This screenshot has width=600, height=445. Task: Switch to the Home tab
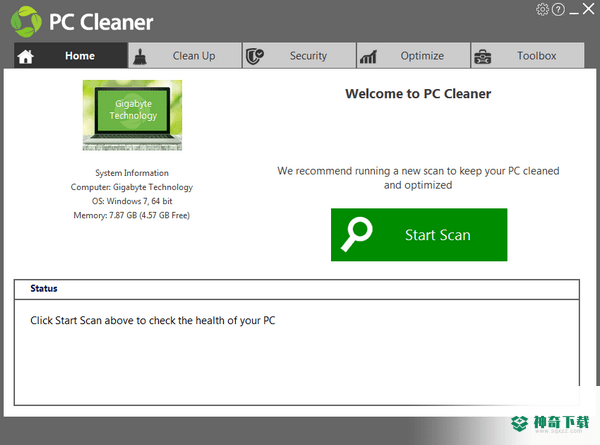[71, 55]
